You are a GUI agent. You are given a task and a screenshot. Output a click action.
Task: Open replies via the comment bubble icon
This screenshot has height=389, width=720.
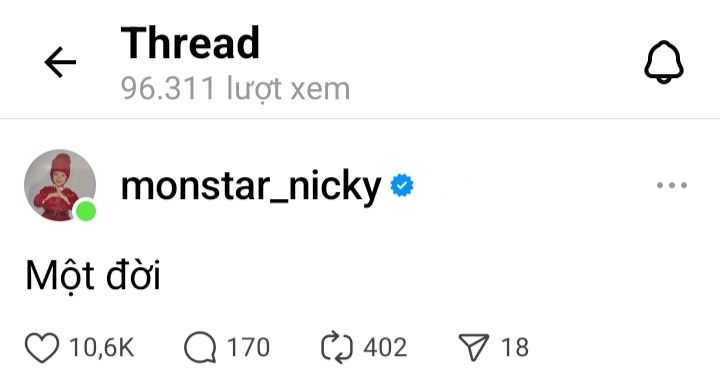point(200,347)
